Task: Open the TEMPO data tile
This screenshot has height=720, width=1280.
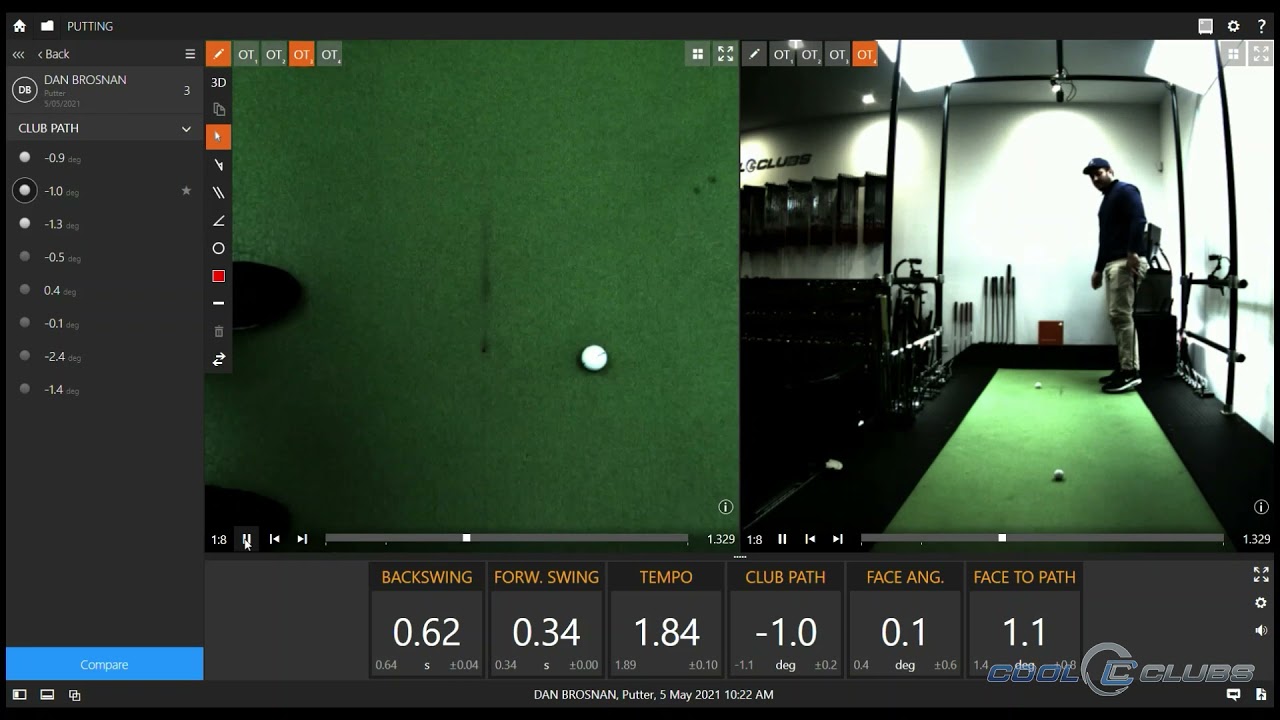Action: [x=666, y=619]
